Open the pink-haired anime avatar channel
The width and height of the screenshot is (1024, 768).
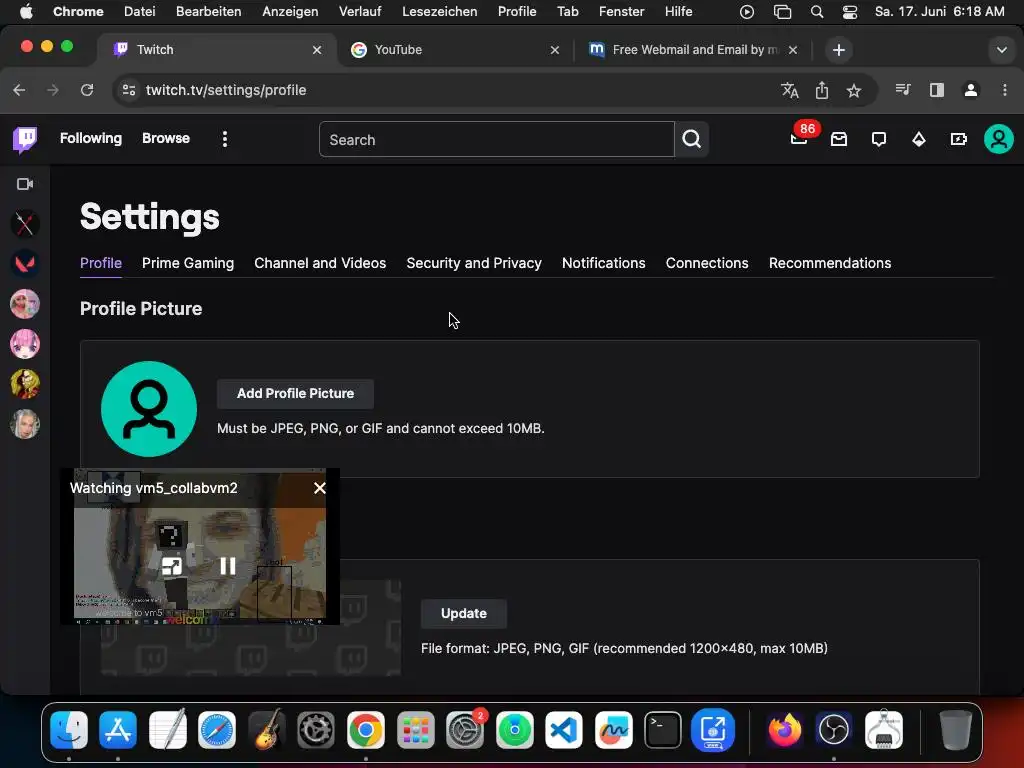coord(25,344)
